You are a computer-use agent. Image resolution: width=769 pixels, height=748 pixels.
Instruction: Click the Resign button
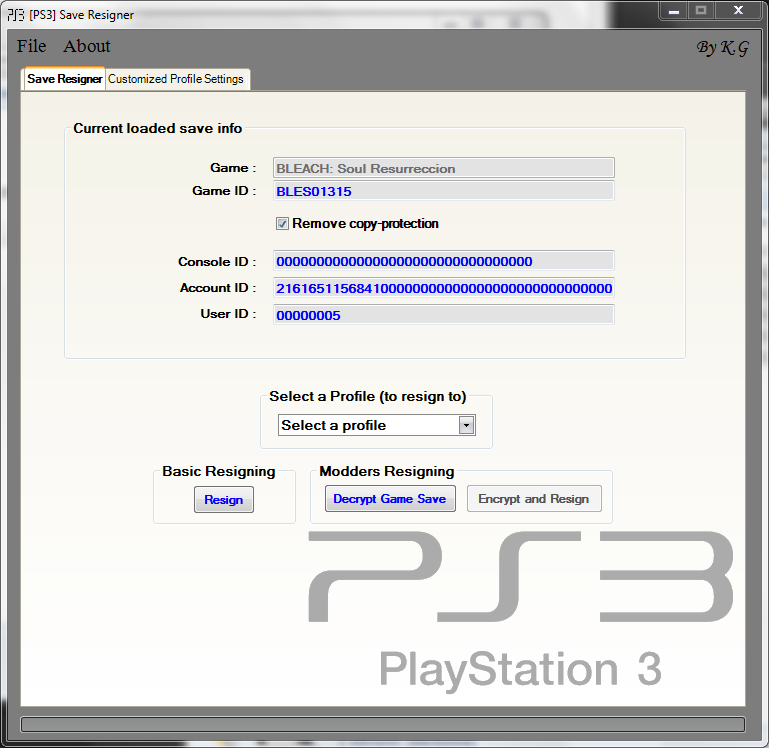pos(224,499)
